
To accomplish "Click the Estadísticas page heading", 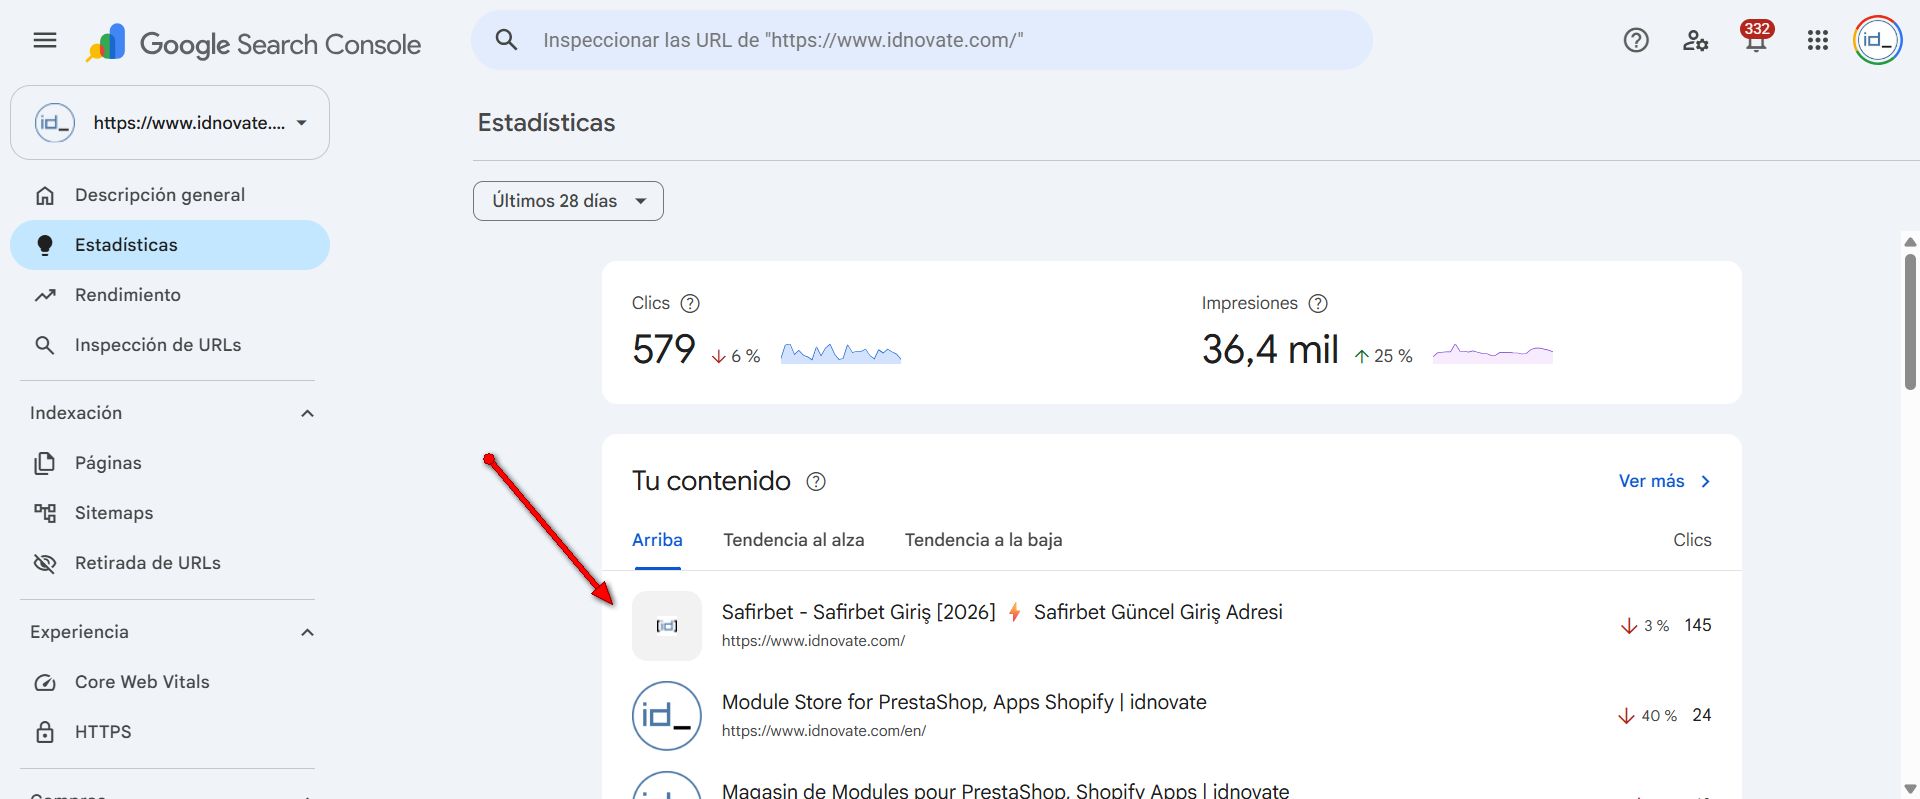I will (x=546, y=123).
